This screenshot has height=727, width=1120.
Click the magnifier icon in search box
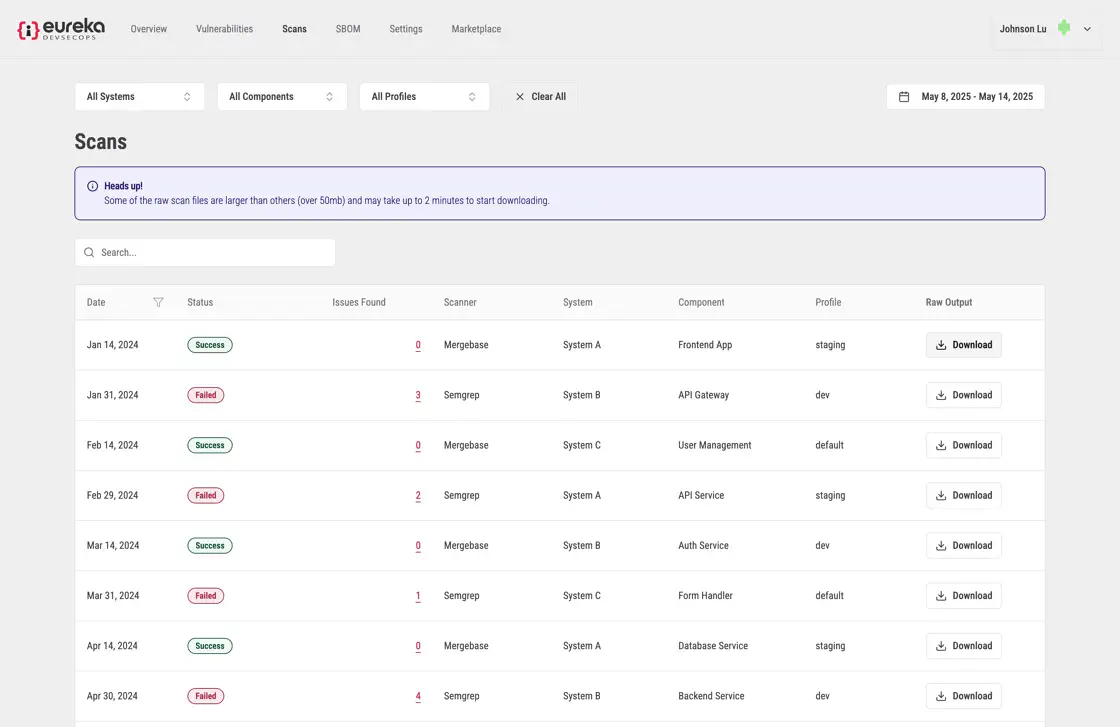[89, 253]
